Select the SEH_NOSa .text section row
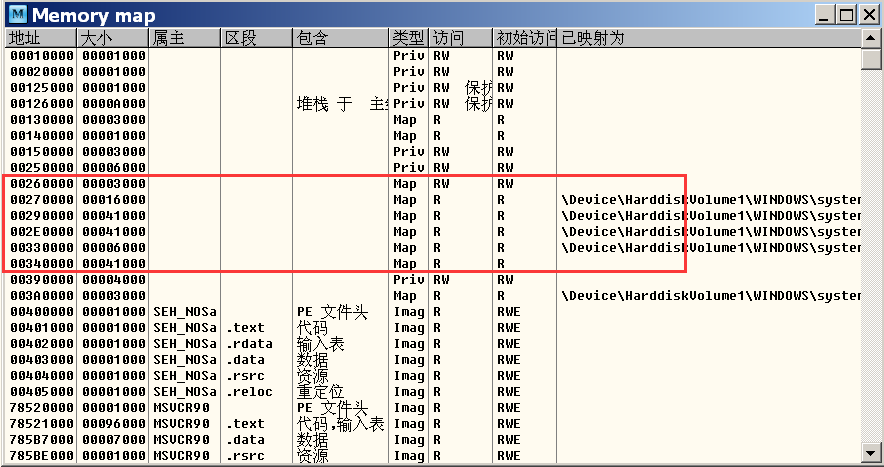Viewport: 884px width, 467px height. (245, 328)
